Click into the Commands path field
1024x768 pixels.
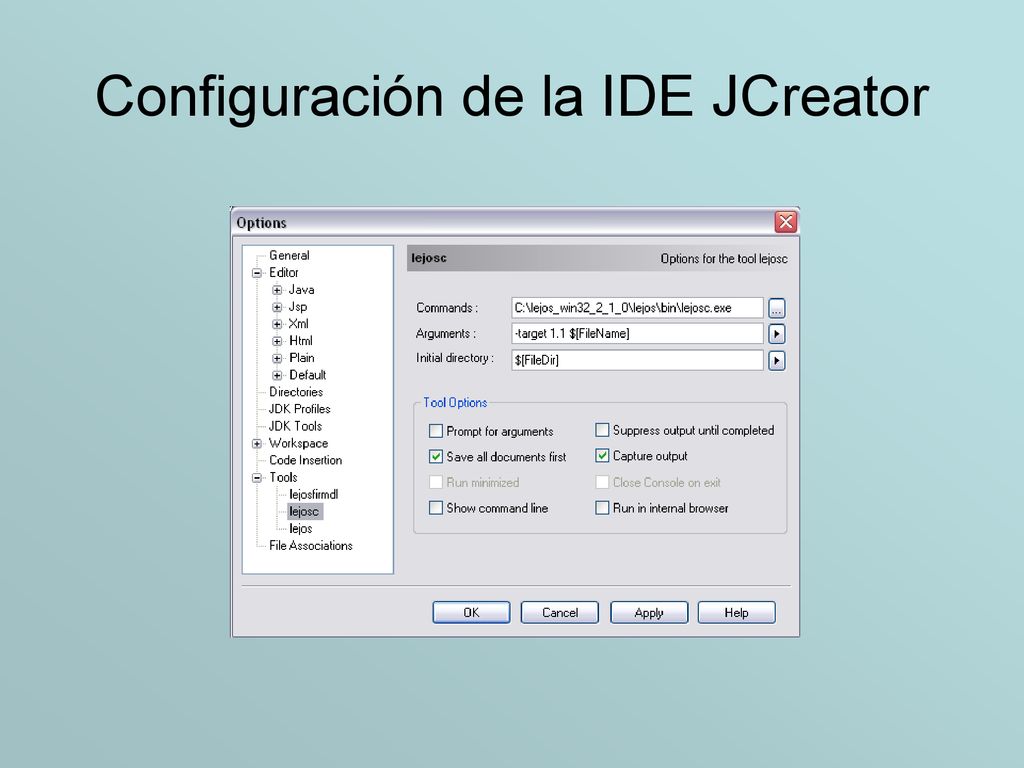(637, 308)
